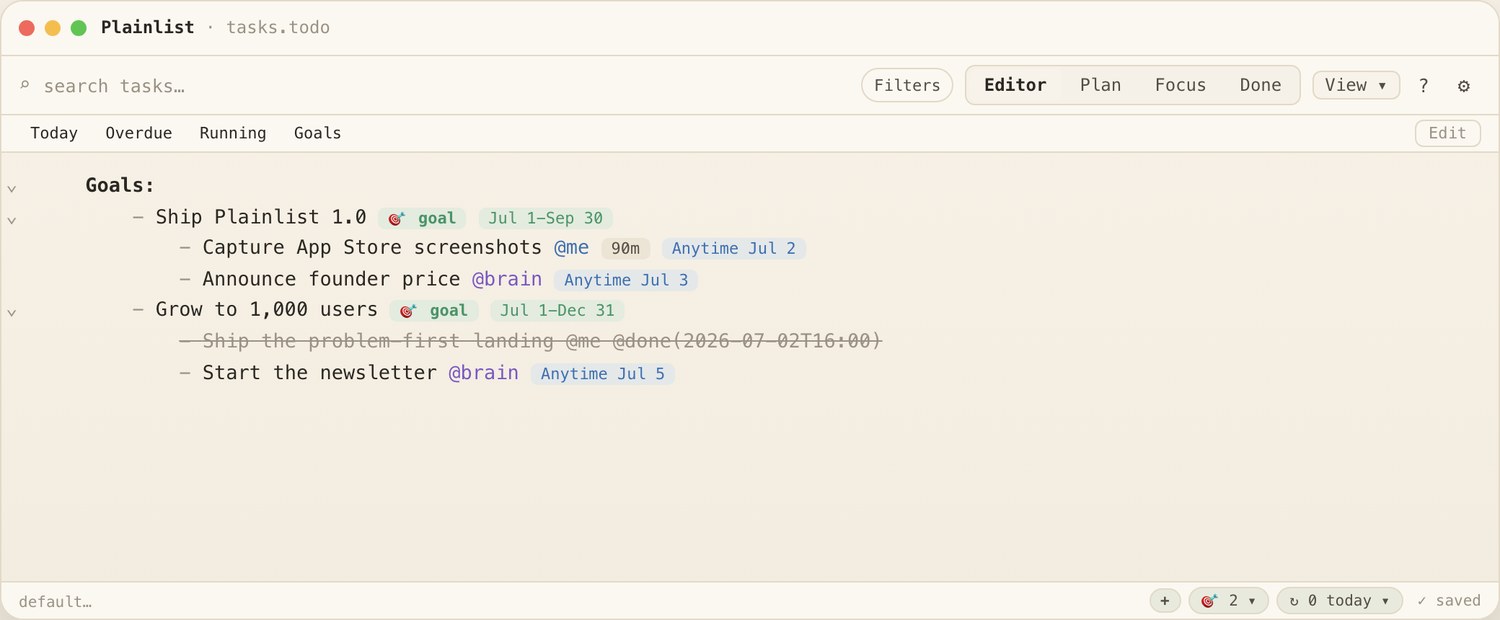Image resolution: width=1500 pixels, height=620 pixels.
Task: Open the settings gear icon
Action: (1463, 86)
